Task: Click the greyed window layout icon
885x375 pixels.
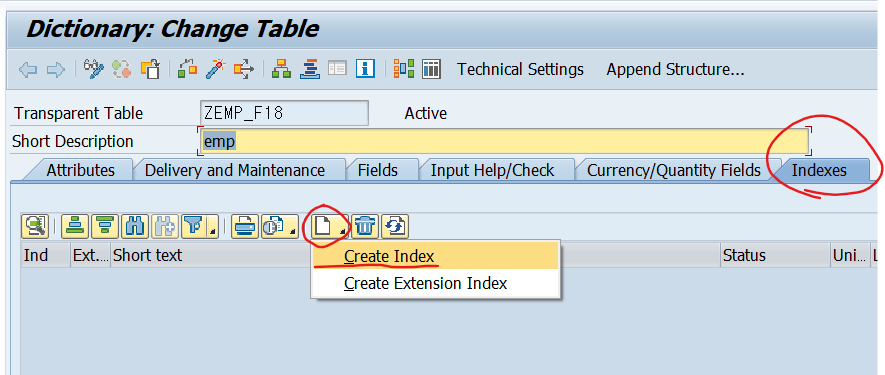Action: pos(338,69)
